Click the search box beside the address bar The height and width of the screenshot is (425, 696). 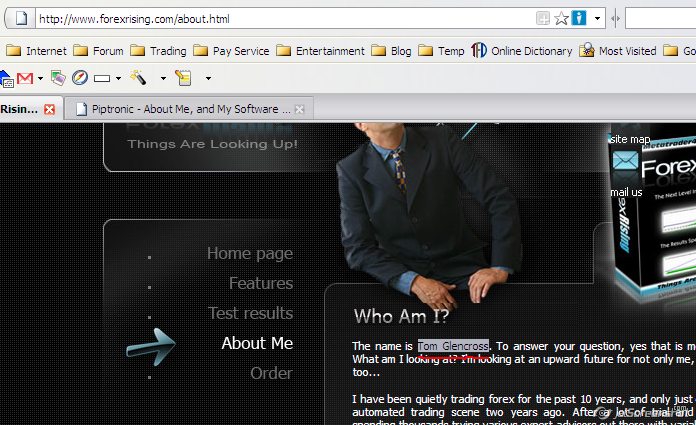660,19
